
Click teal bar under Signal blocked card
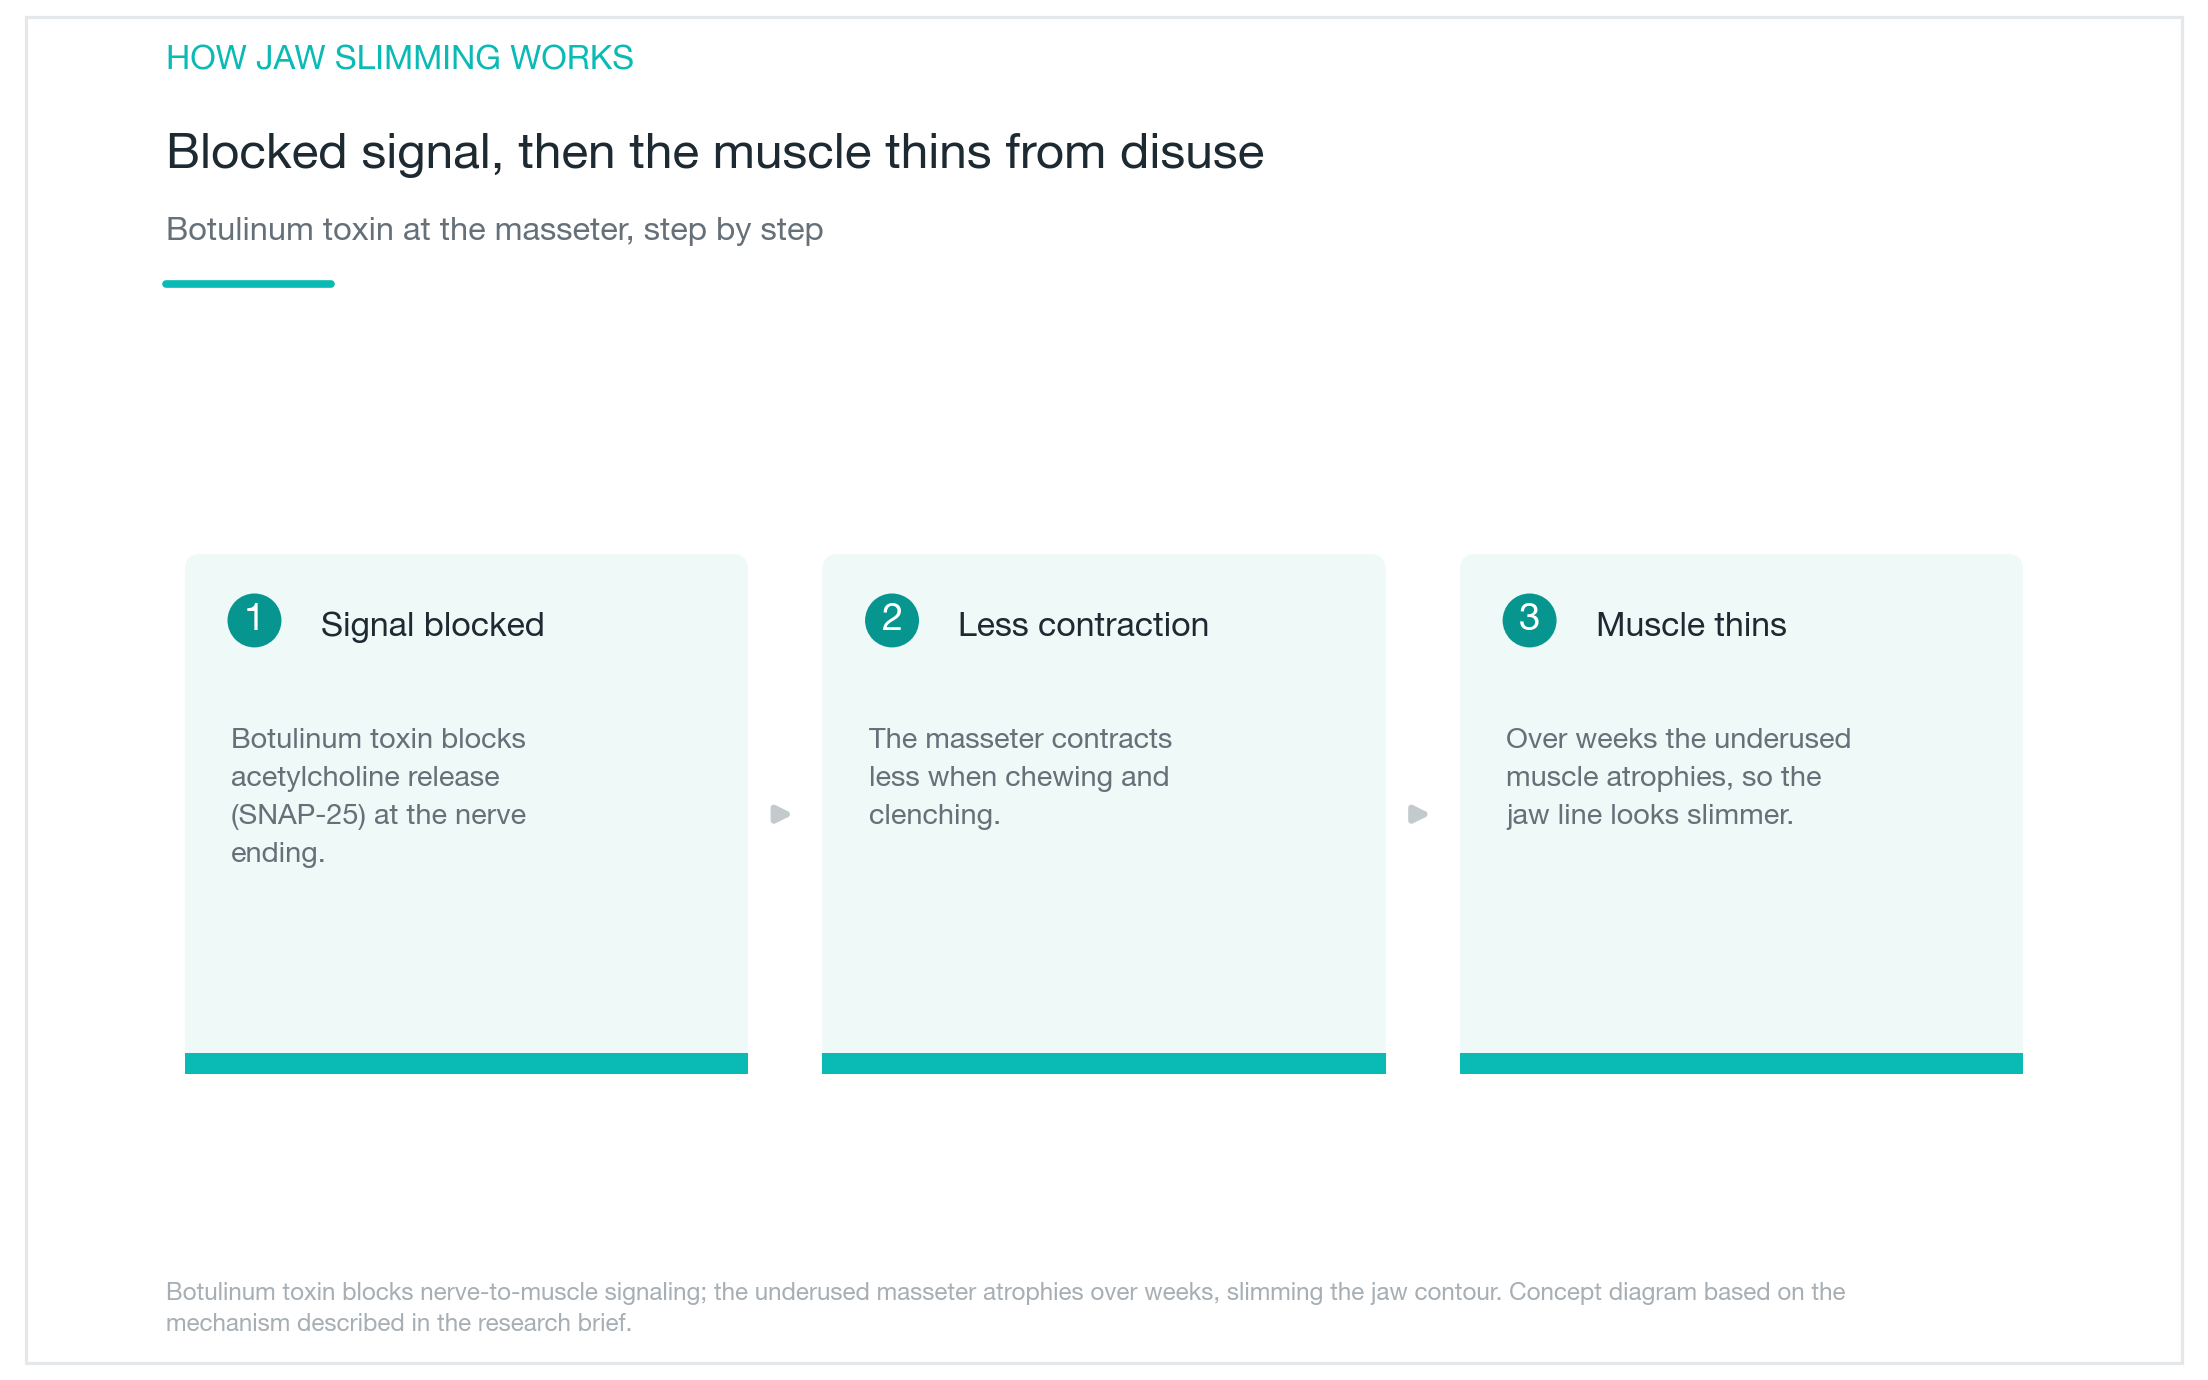point(466,1063)
